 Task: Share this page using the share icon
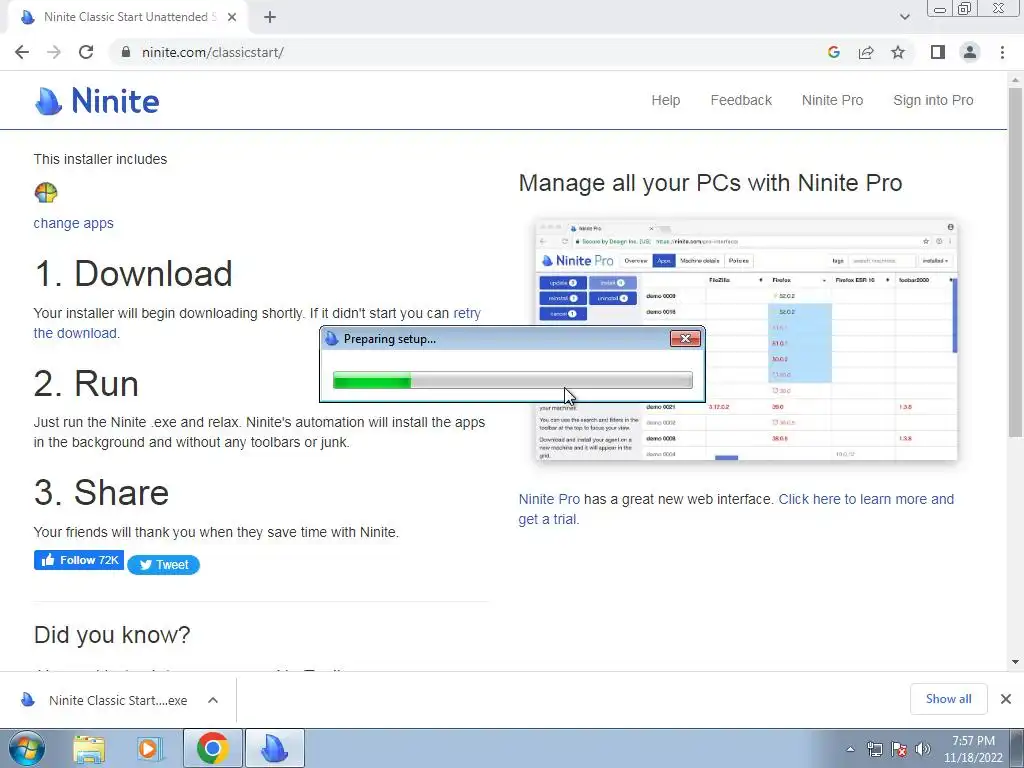pos(866,52)
